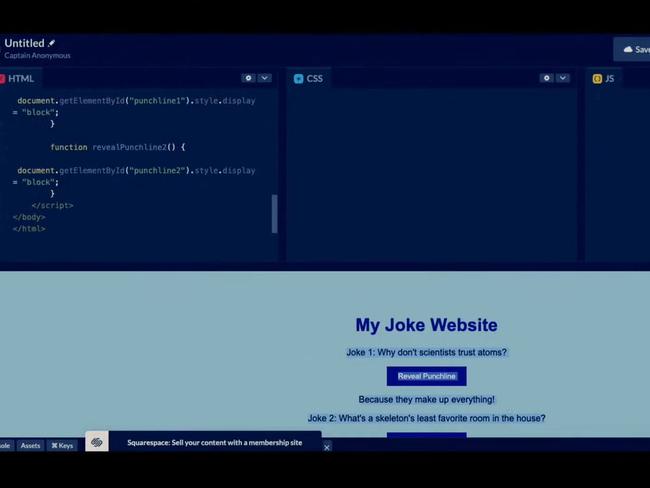Click the Save button with cloud icon
This screenshot has height=488, width=650.
coord(632,49)
